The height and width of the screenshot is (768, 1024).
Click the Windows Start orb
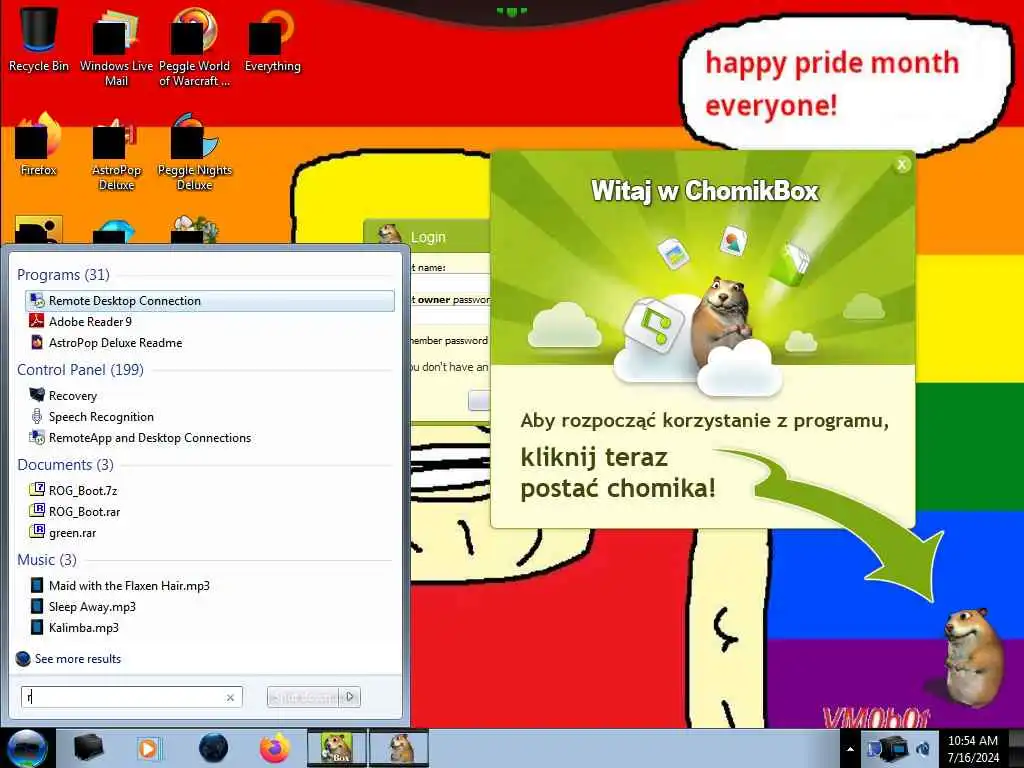tap(27, 748)
